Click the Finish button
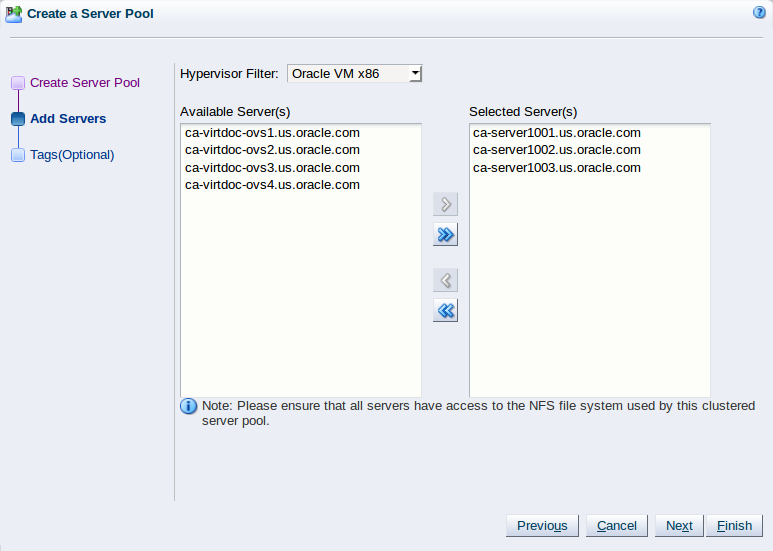Image resolution: width=773 pixels, height=551 pixels. 734,526
